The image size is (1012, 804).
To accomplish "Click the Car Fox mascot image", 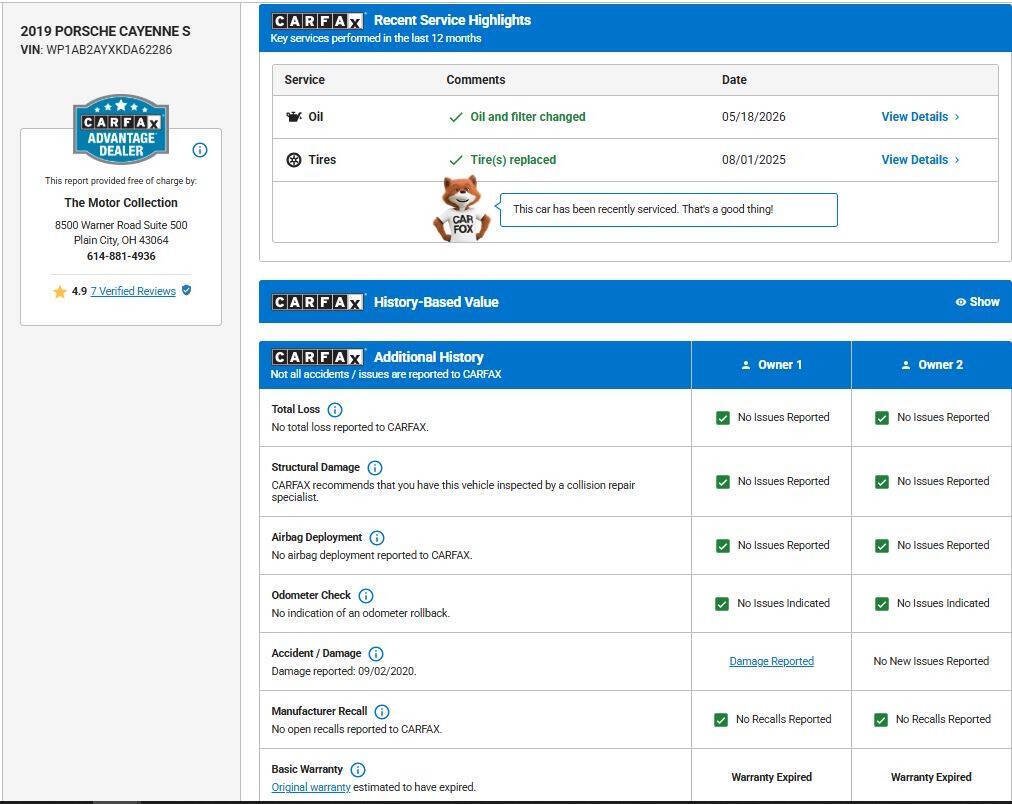I will (461, 210).
